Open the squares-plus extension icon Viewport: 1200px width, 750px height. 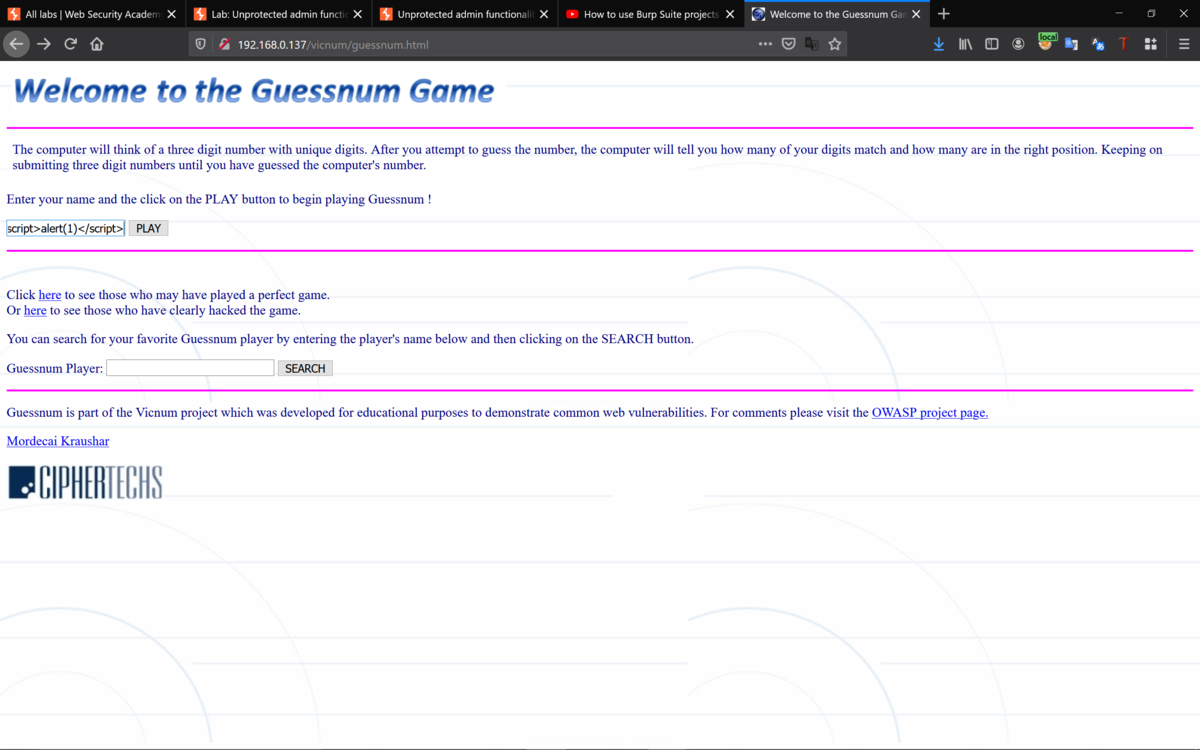tap(1151, 44)
